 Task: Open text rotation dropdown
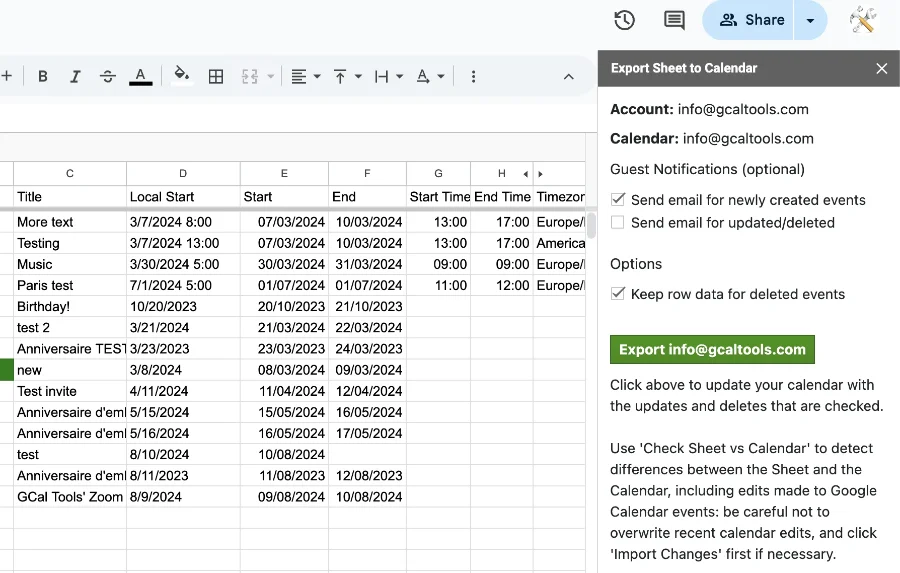point(430,76)
